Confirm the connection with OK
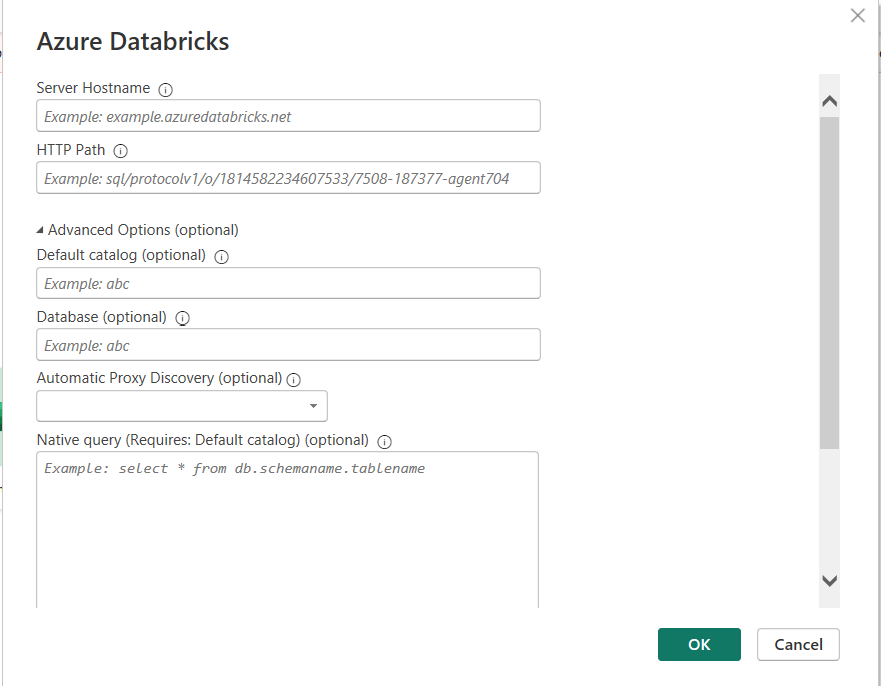 699,645
